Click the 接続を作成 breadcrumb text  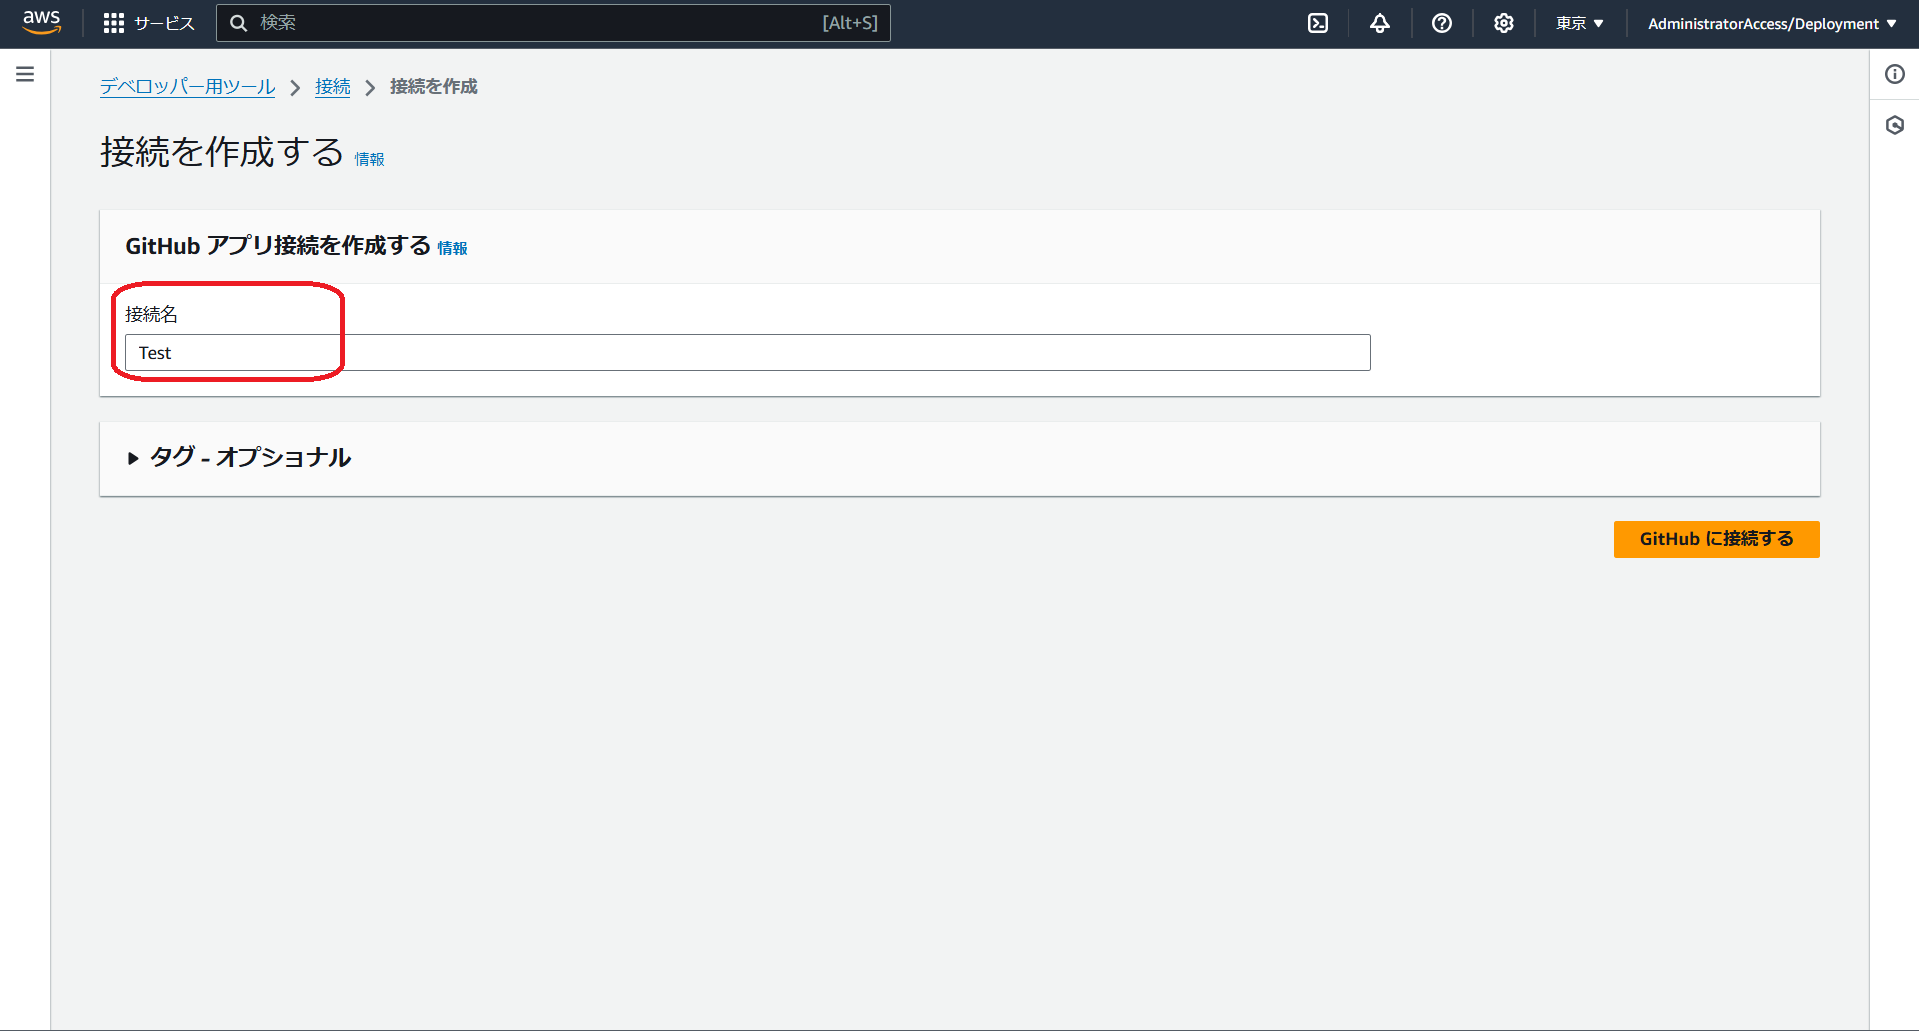pos(433,87)
